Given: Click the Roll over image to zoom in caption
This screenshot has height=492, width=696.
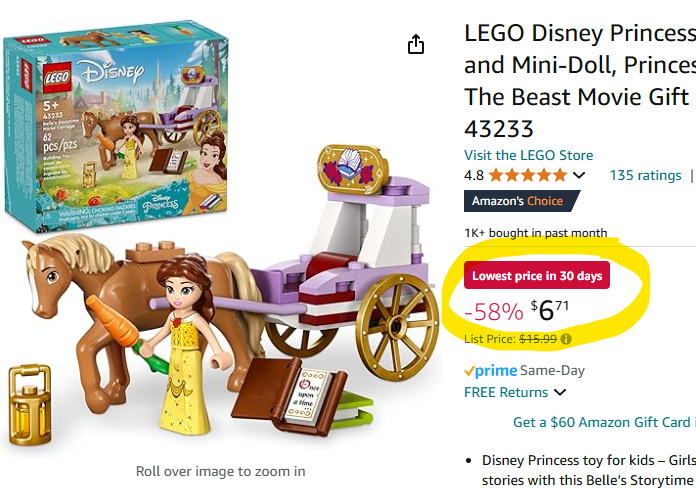Looking at the screenshot, I should click(220, 471).
